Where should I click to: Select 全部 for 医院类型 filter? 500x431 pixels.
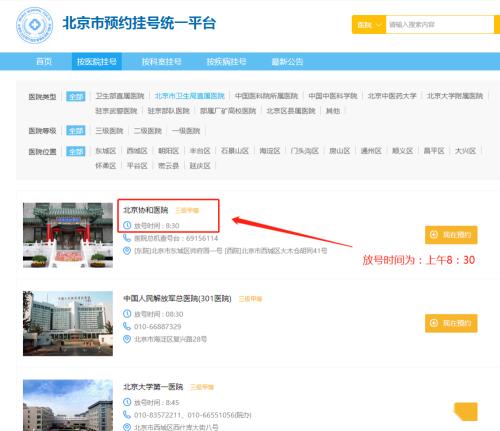point(76,96)
